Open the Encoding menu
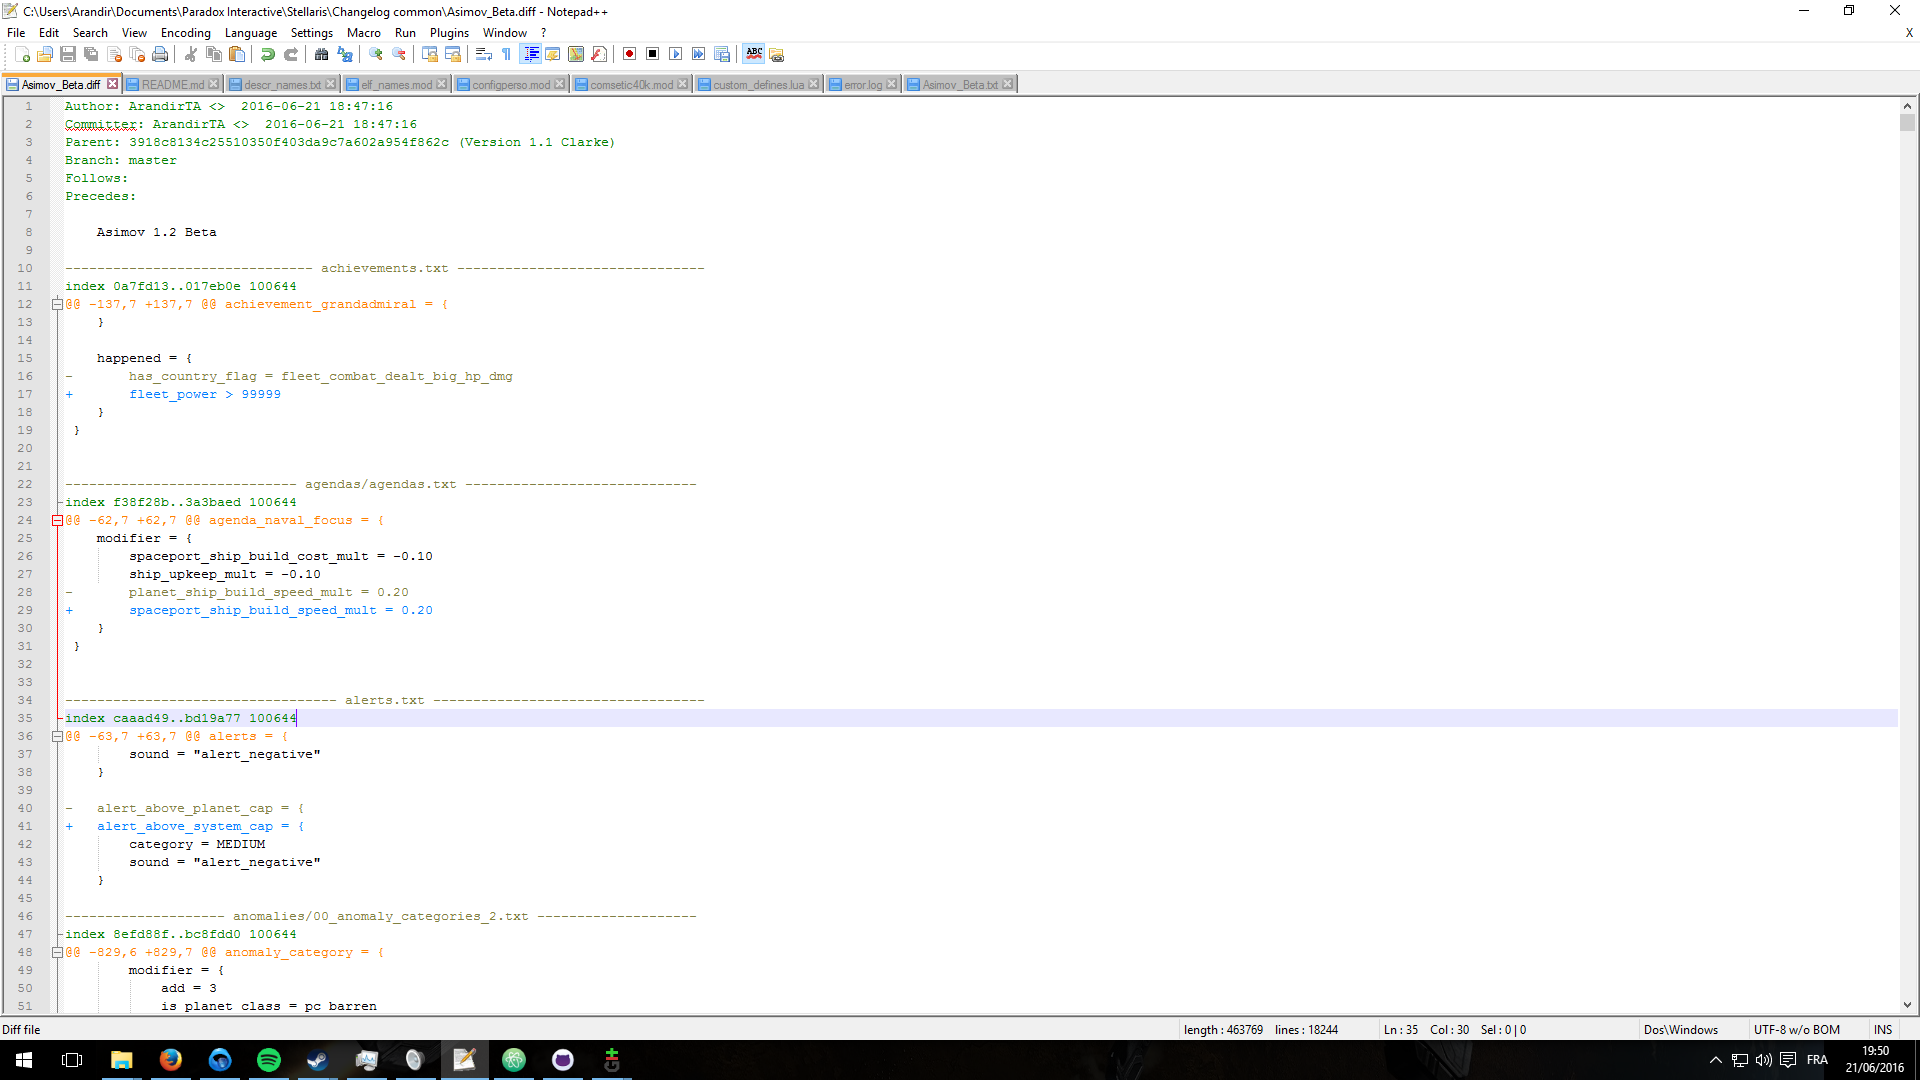The image size is (1920, 1080). click(185, 33)
